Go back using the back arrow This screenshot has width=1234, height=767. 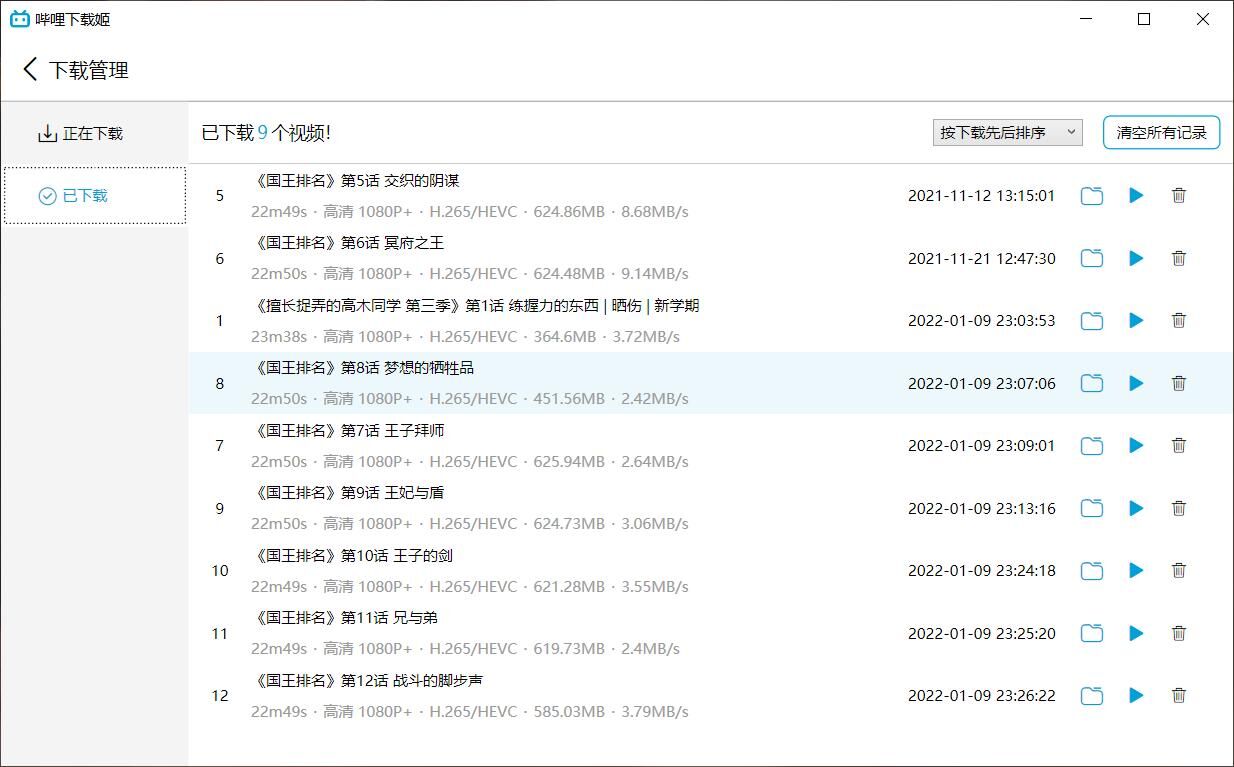[x=30, y=70]
